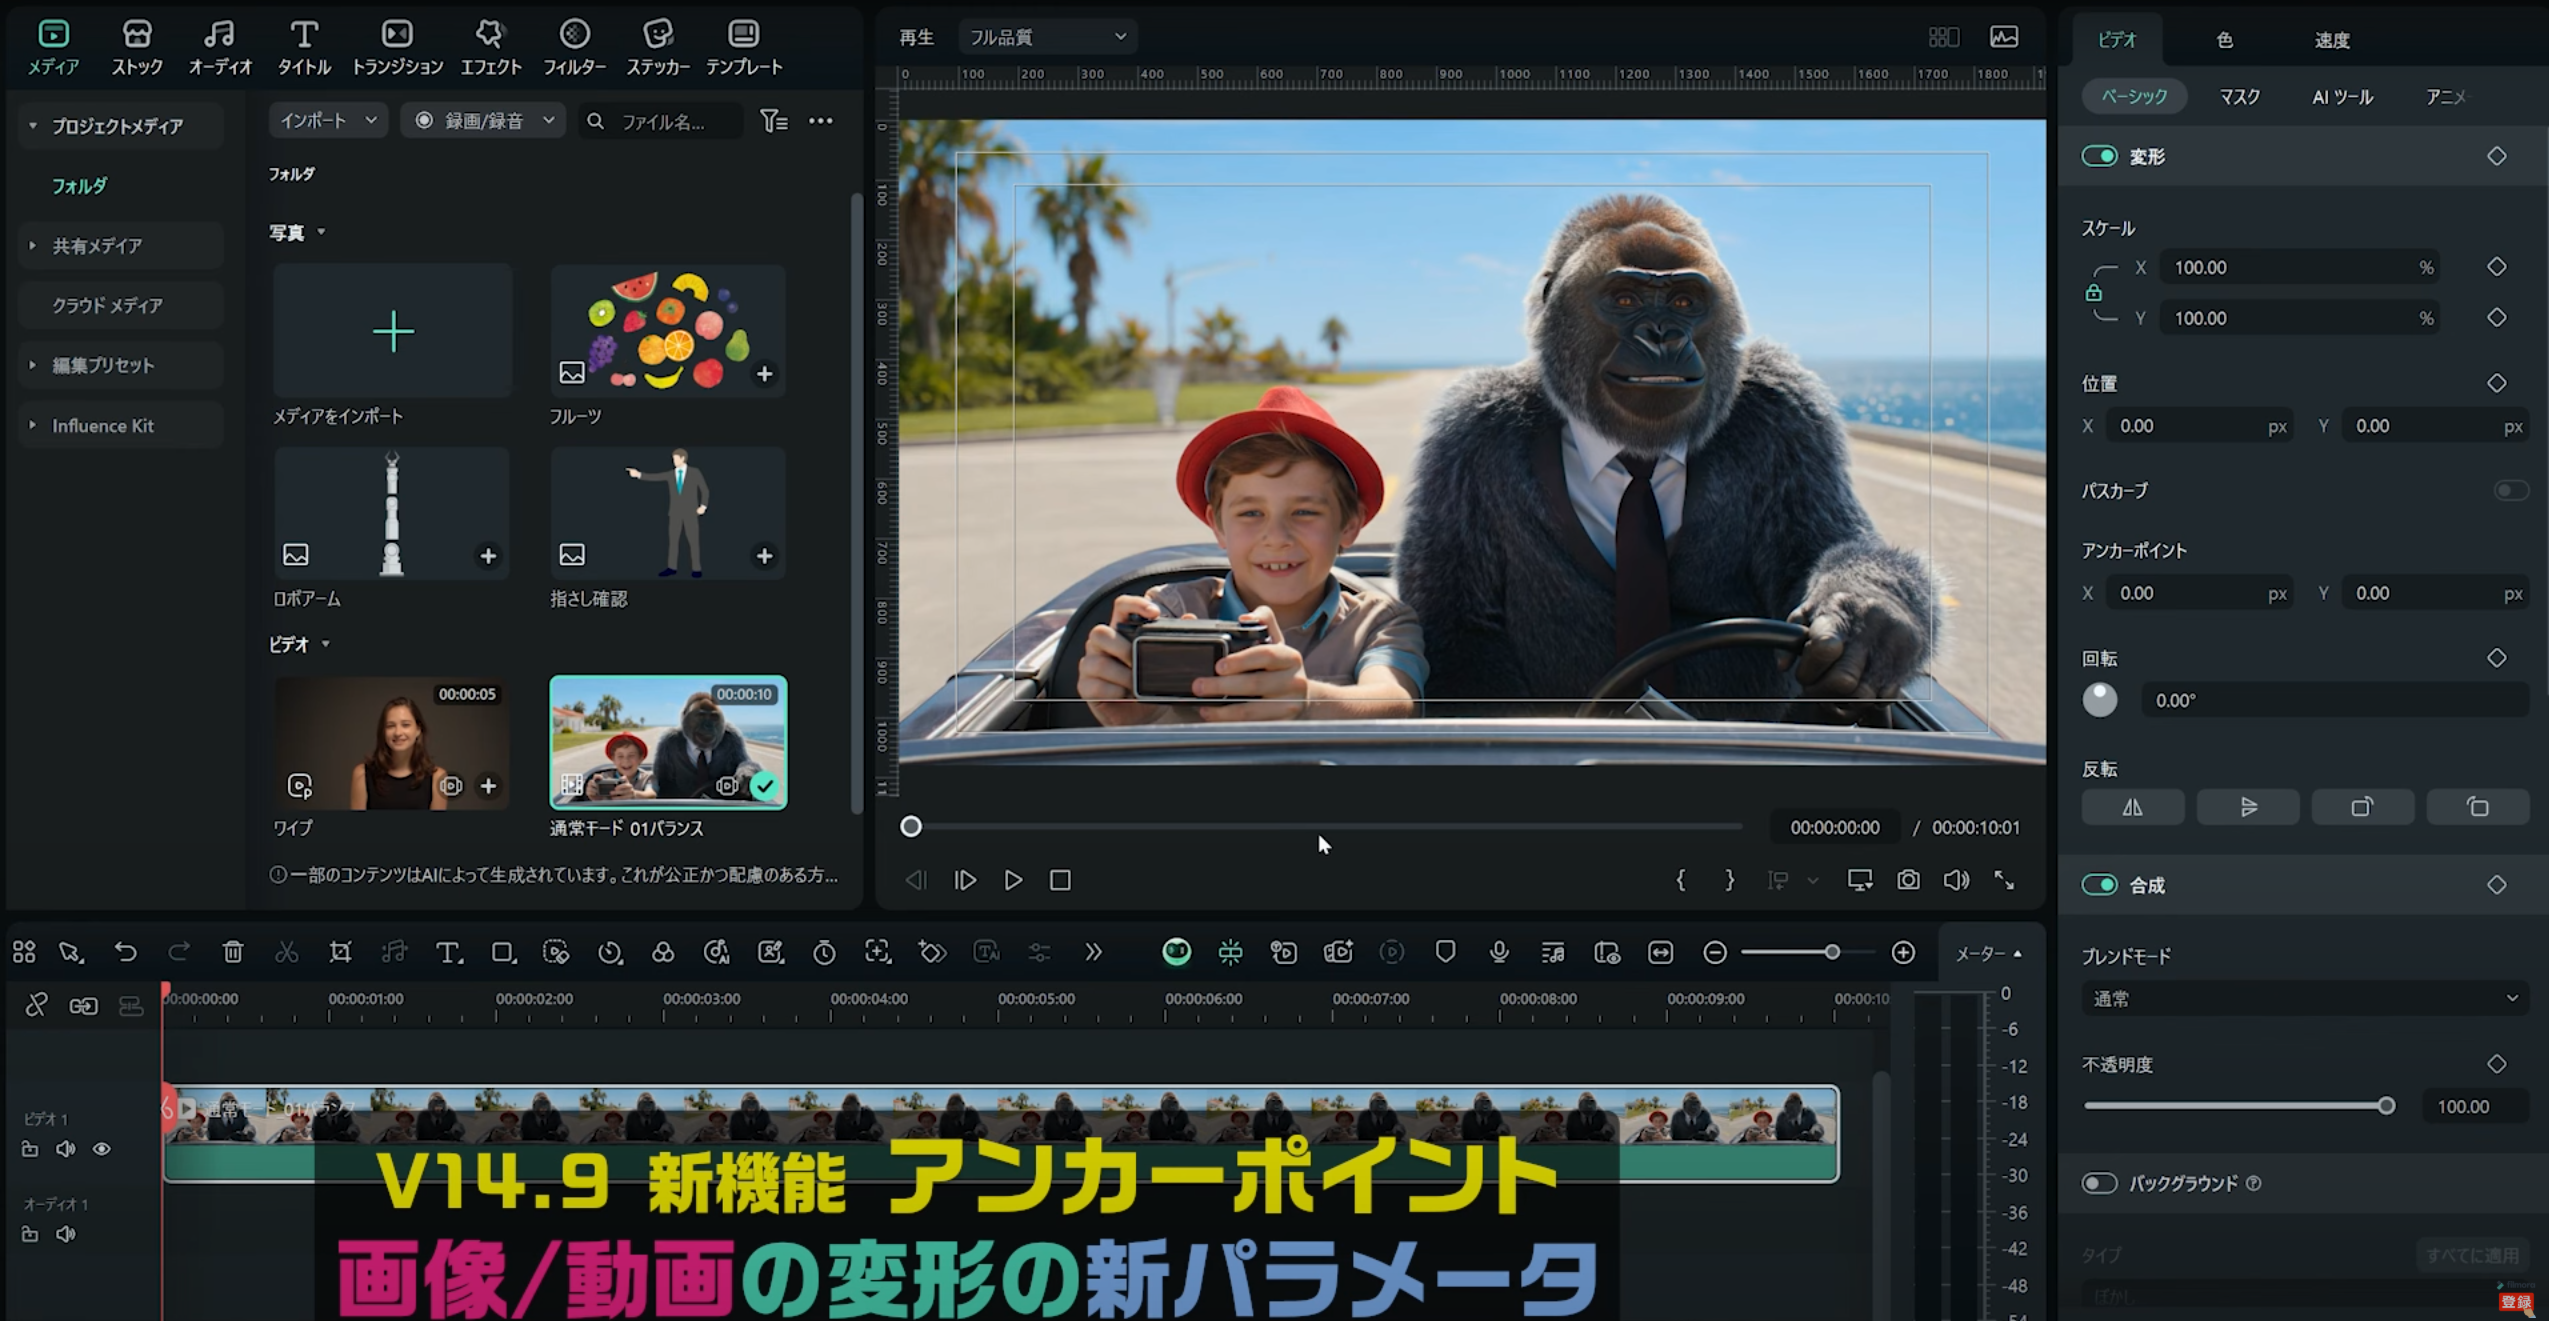Step to previous frame in preview
Image resolution: width=2549 pixels, height=1321 pixels.
pos(915,880)
